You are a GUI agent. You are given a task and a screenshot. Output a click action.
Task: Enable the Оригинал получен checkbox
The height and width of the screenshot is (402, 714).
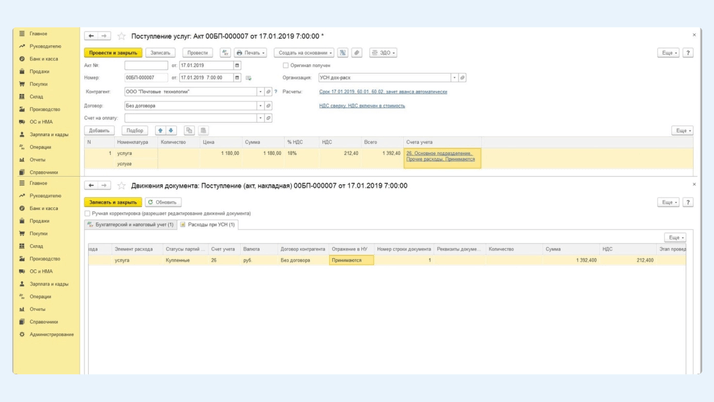[x=286, y=65]
